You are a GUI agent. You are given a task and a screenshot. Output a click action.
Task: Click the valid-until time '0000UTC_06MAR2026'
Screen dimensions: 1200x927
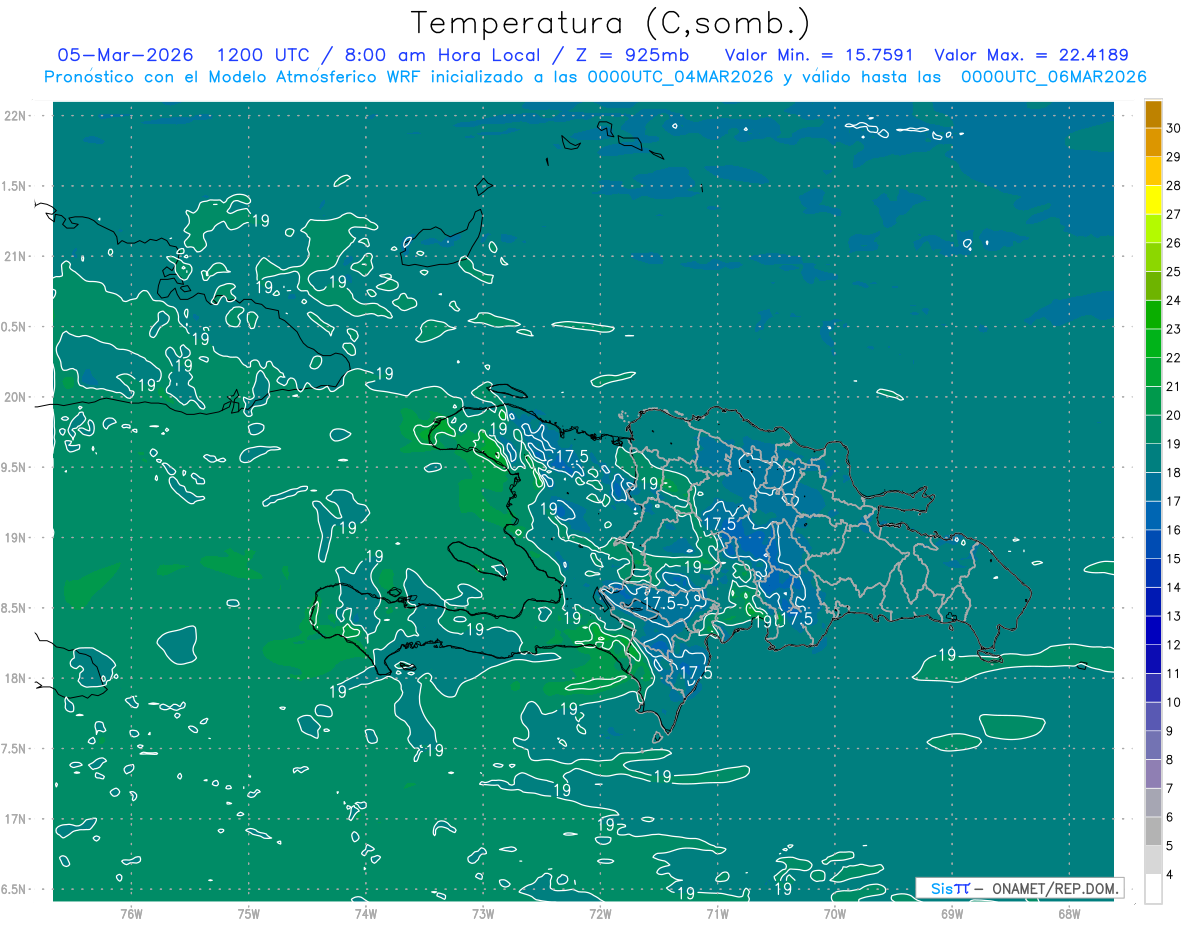pyautogui.click(x=1053, y=77)
